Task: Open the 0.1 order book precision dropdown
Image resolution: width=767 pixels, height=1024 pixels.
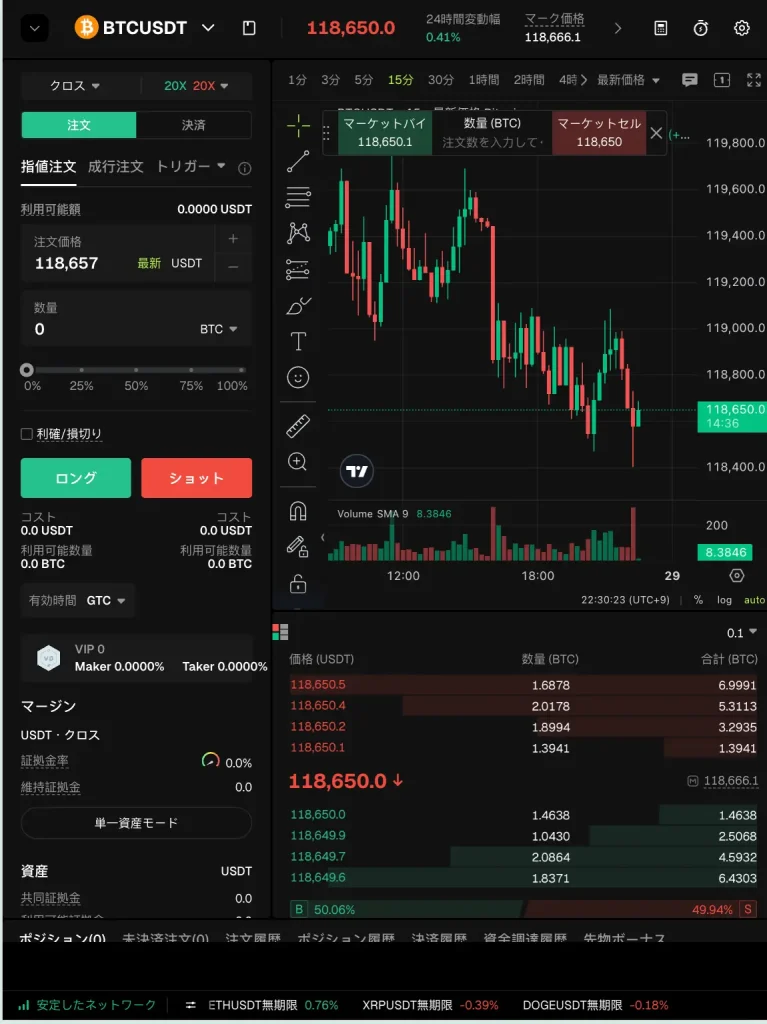Action: [x=742, y=632]
